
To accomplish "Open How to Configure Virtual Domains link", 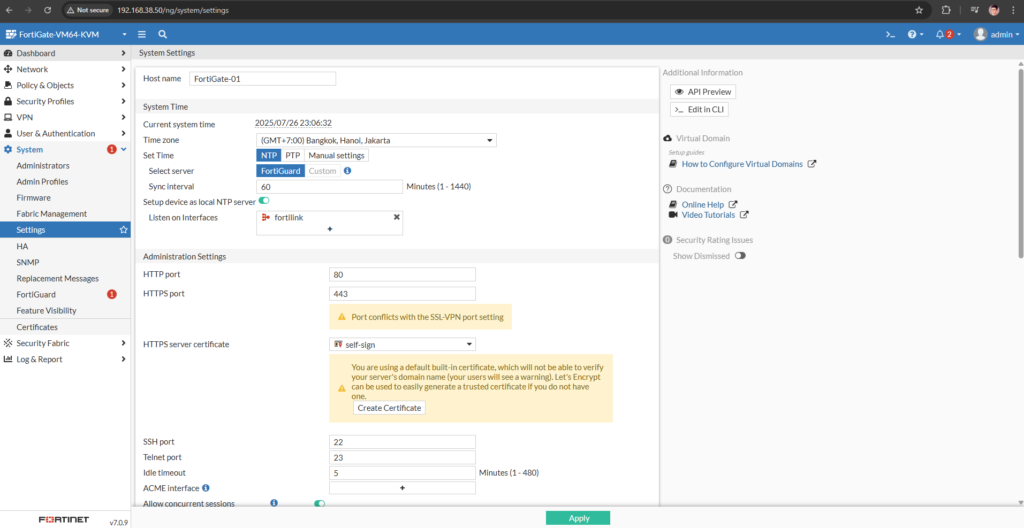I will click(x=742, y=164).
